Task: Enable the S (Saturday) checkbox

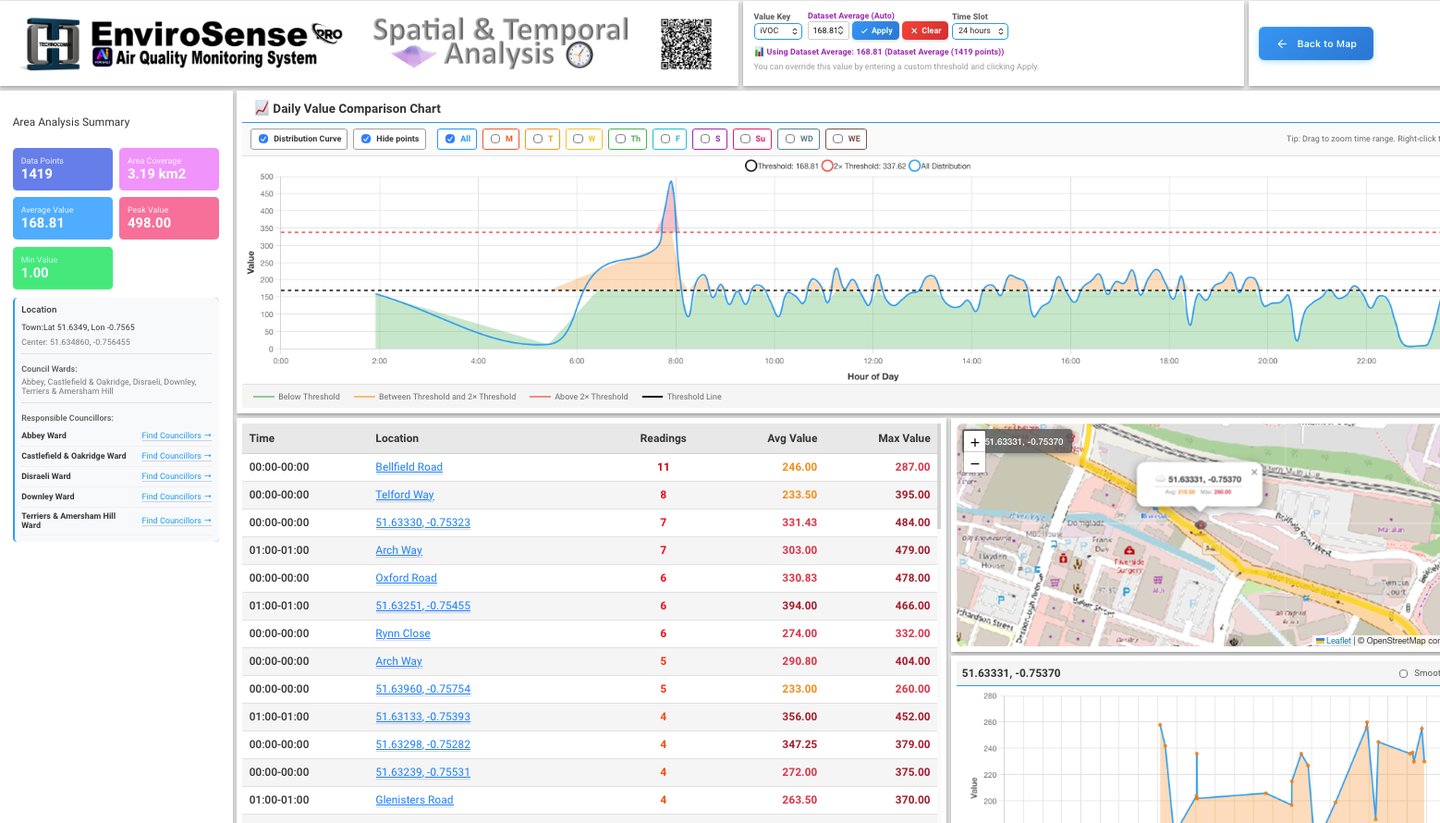Action: tap(705, 139)
